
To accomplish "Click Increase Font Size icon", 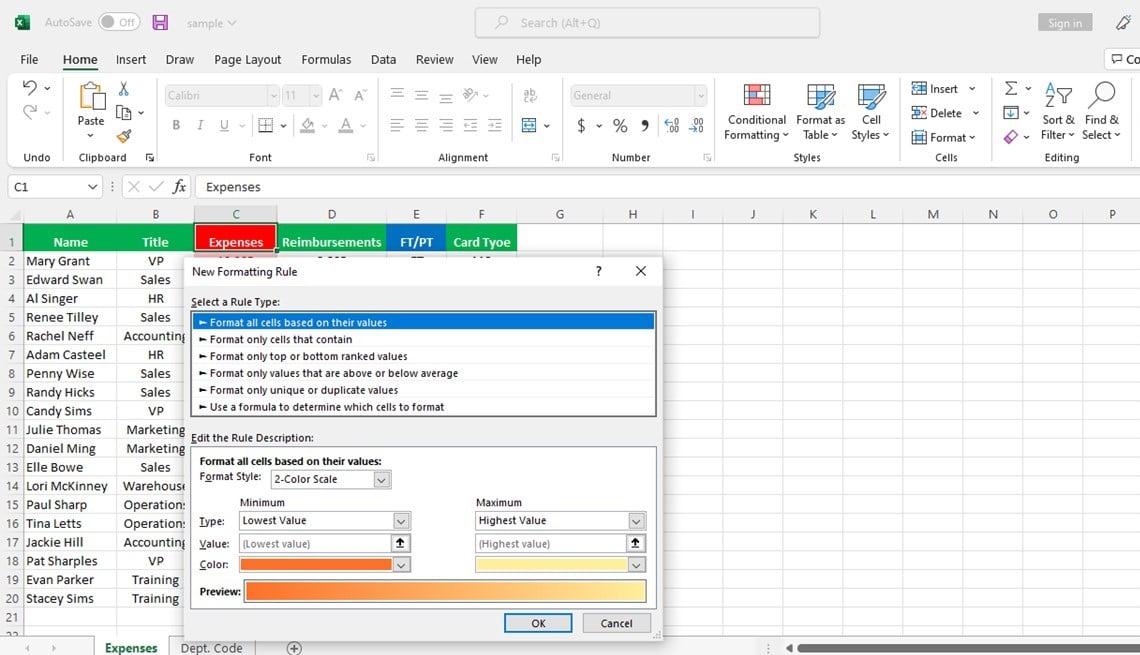I will pos(335,95).
